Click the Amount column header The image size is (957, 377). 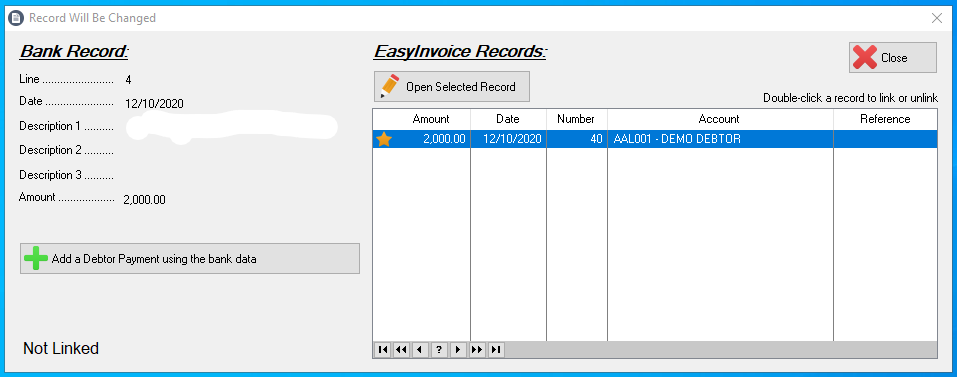tap(421, 119)
